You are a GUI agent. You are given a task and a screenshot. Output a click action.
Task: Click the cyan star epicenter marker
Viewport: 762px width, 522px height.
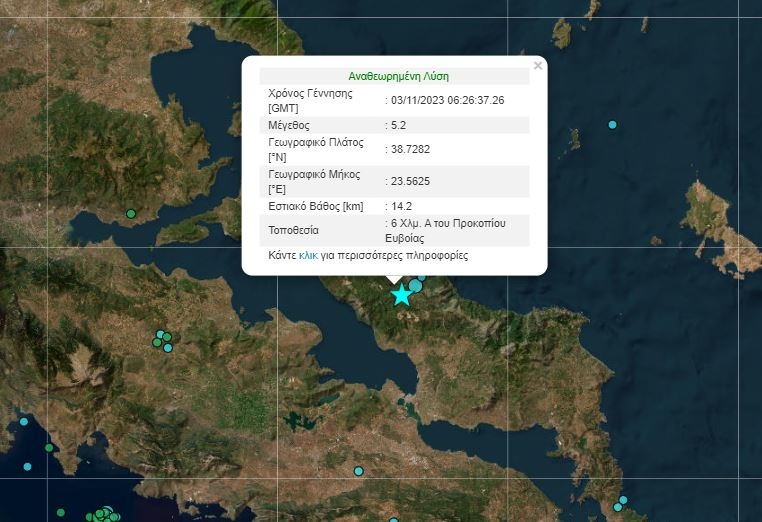(401, 294)
